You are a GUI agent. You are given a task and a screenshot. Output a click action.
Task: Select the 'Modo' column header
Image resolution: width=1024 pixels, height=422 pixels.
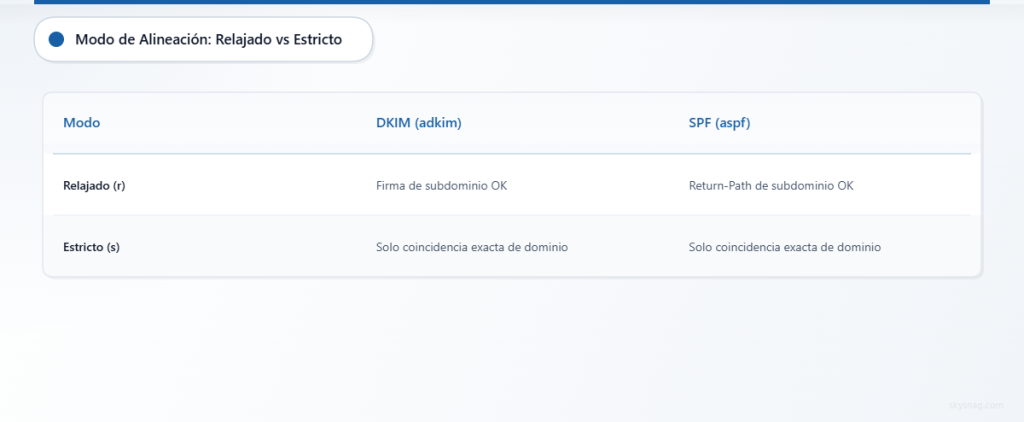point(82,122)
